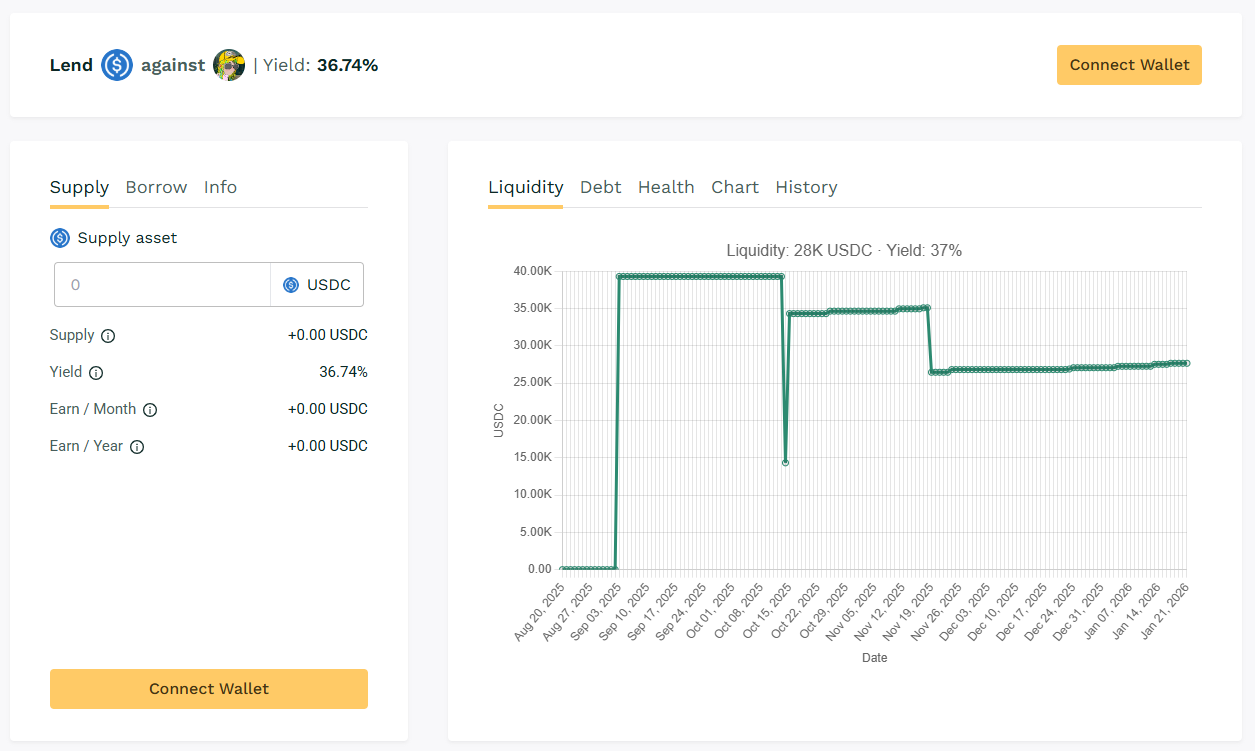The image size is (1255, 751).
Task: Click the supply amount input field
Action: [x=162, y=285]
